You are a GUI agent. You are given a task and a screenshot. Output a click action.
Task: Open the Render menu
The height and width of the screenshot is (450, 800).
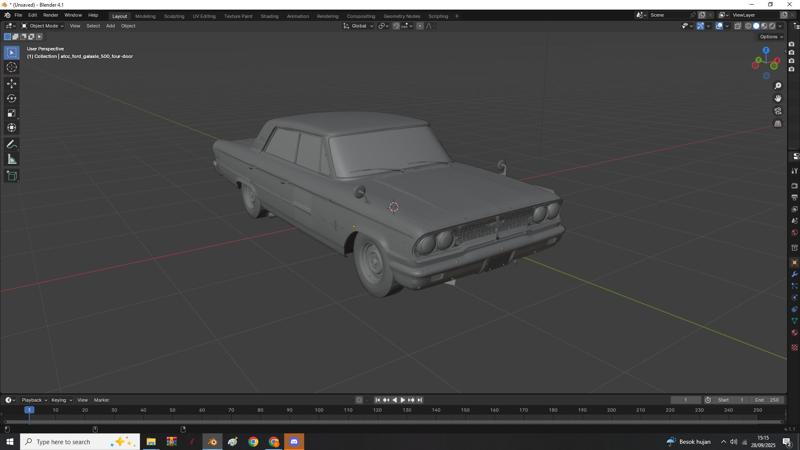click(51, 15)
